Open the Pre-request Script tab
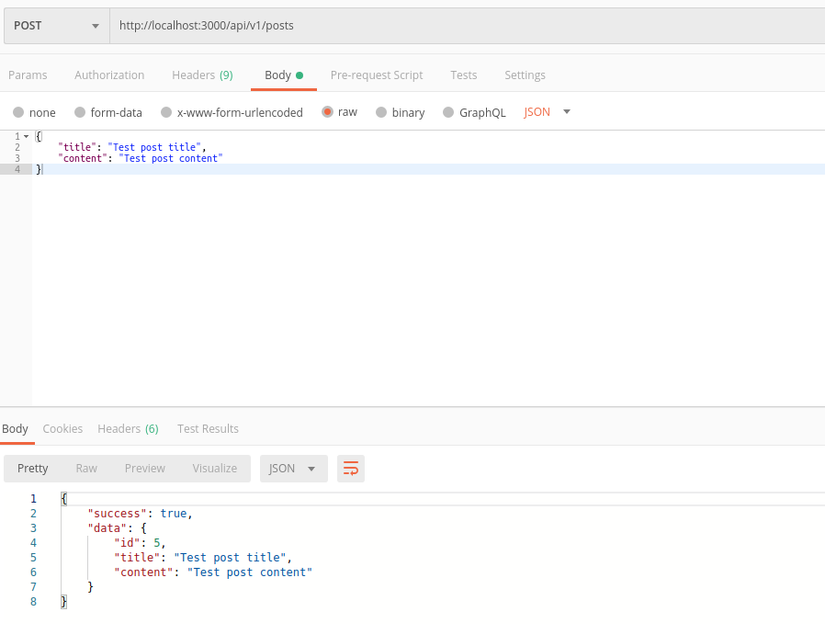 click(x=376, y=75)
